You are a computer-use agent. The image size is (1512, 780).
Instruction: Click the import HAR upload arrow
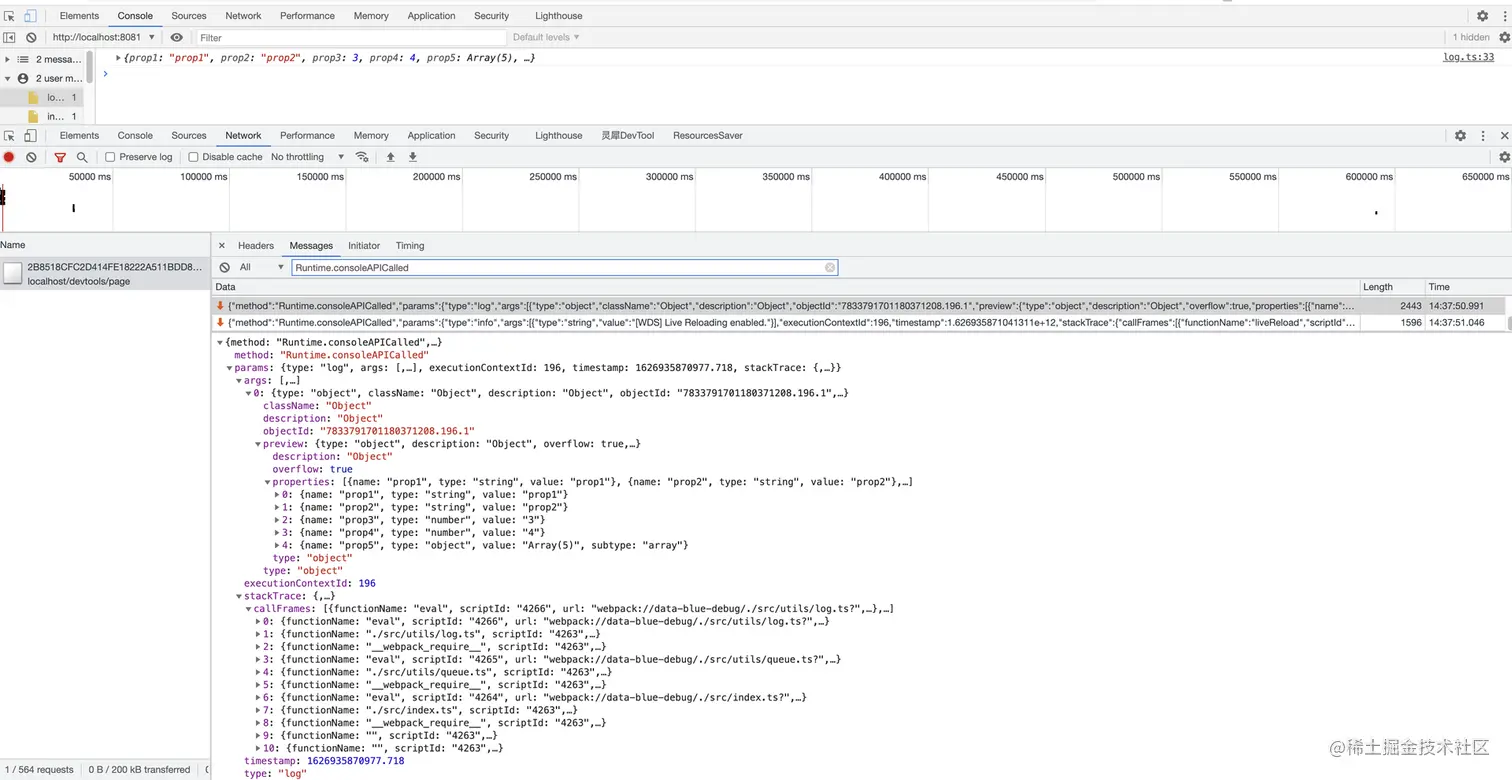(x=391, y=157)
